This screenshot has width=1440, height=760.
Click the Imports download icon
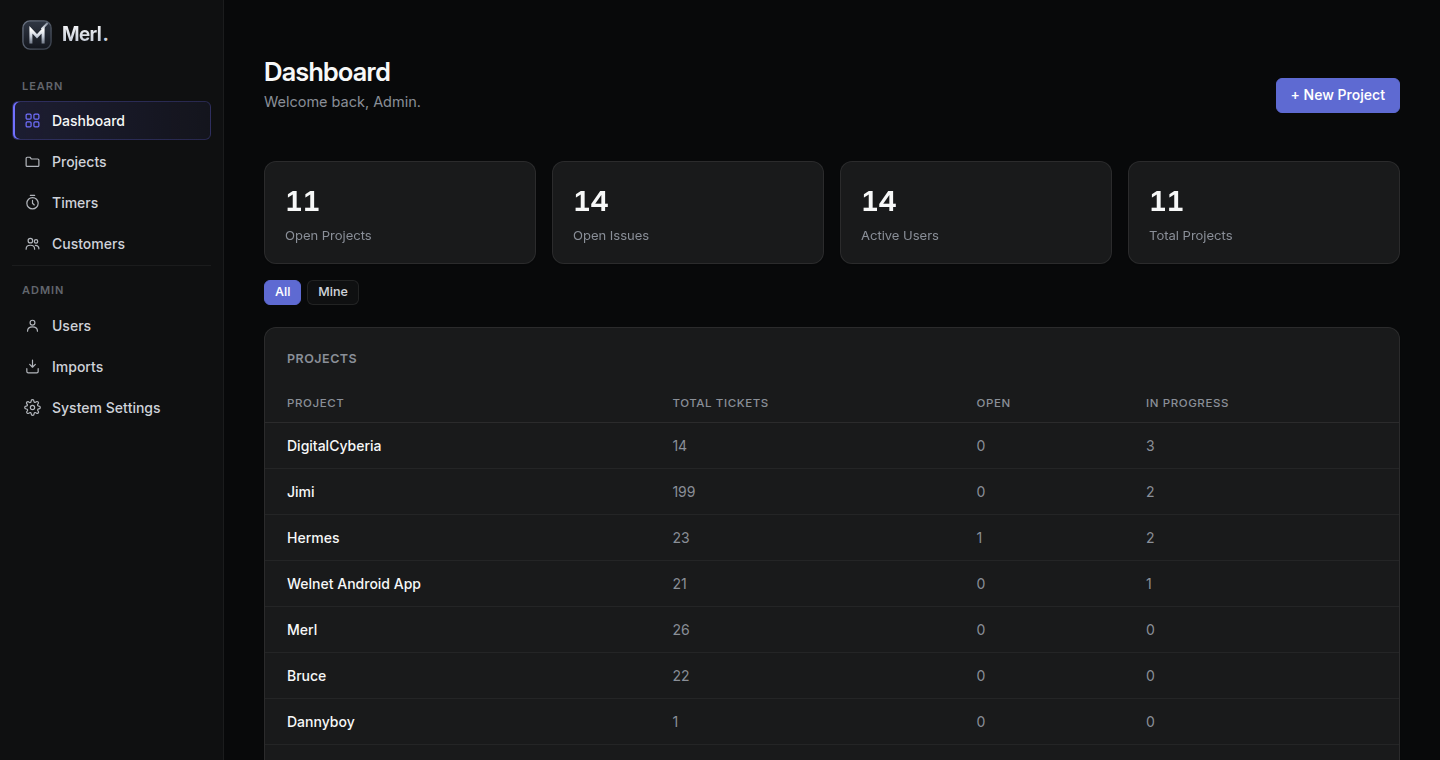pos(33,367)
